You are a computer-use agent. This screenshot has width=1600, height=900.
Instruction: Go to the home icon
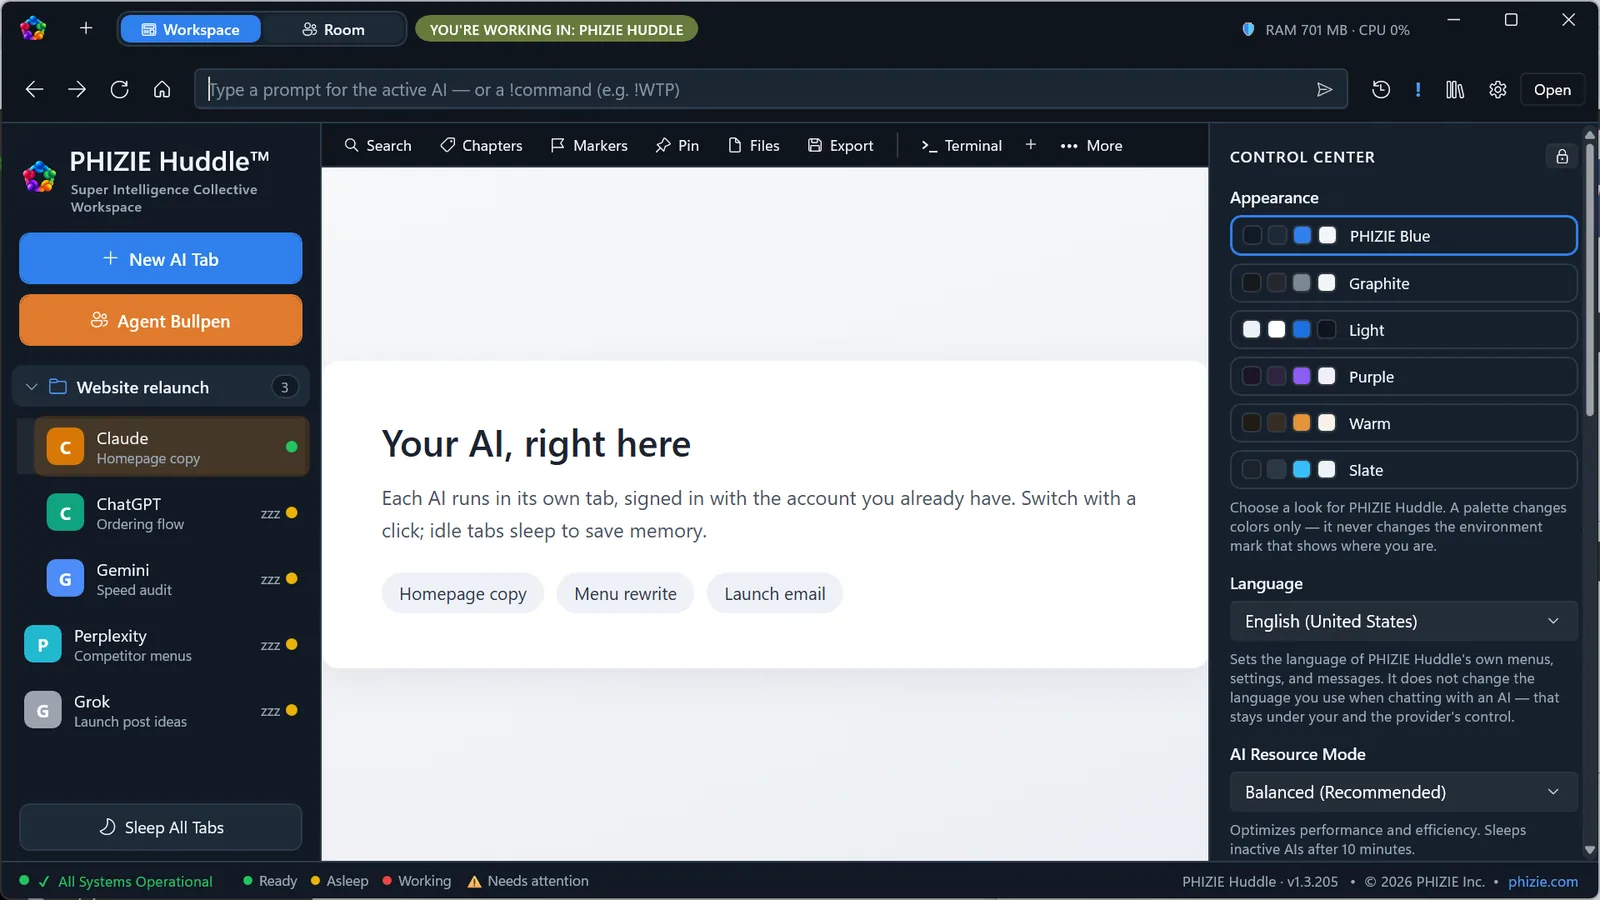pos(162,90)
